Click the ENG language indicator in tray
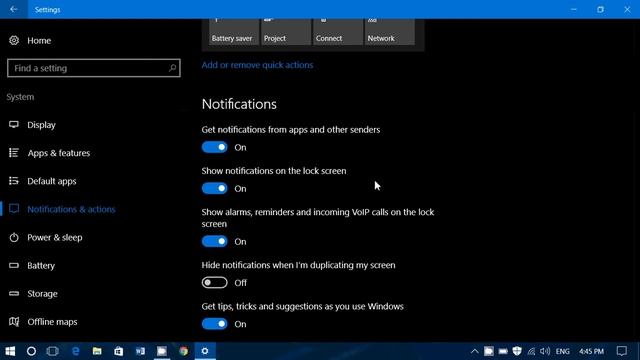640x360 pixels. click(562, 351)
